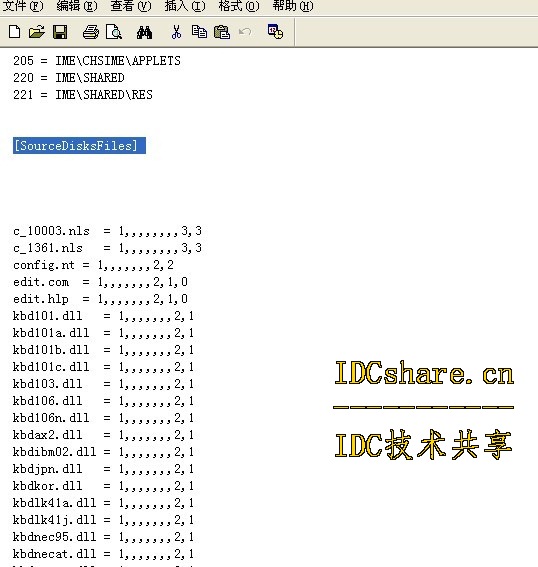Open the 格式(O) menu
This screenshot has height=567, width=538.
click(x=239, y=6)
